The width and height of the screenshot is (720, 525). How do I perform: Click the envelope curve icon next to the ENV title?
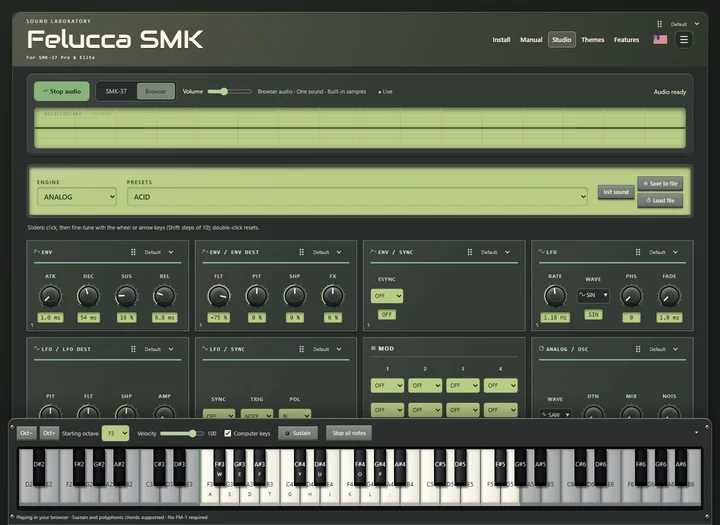click(37, 252)
